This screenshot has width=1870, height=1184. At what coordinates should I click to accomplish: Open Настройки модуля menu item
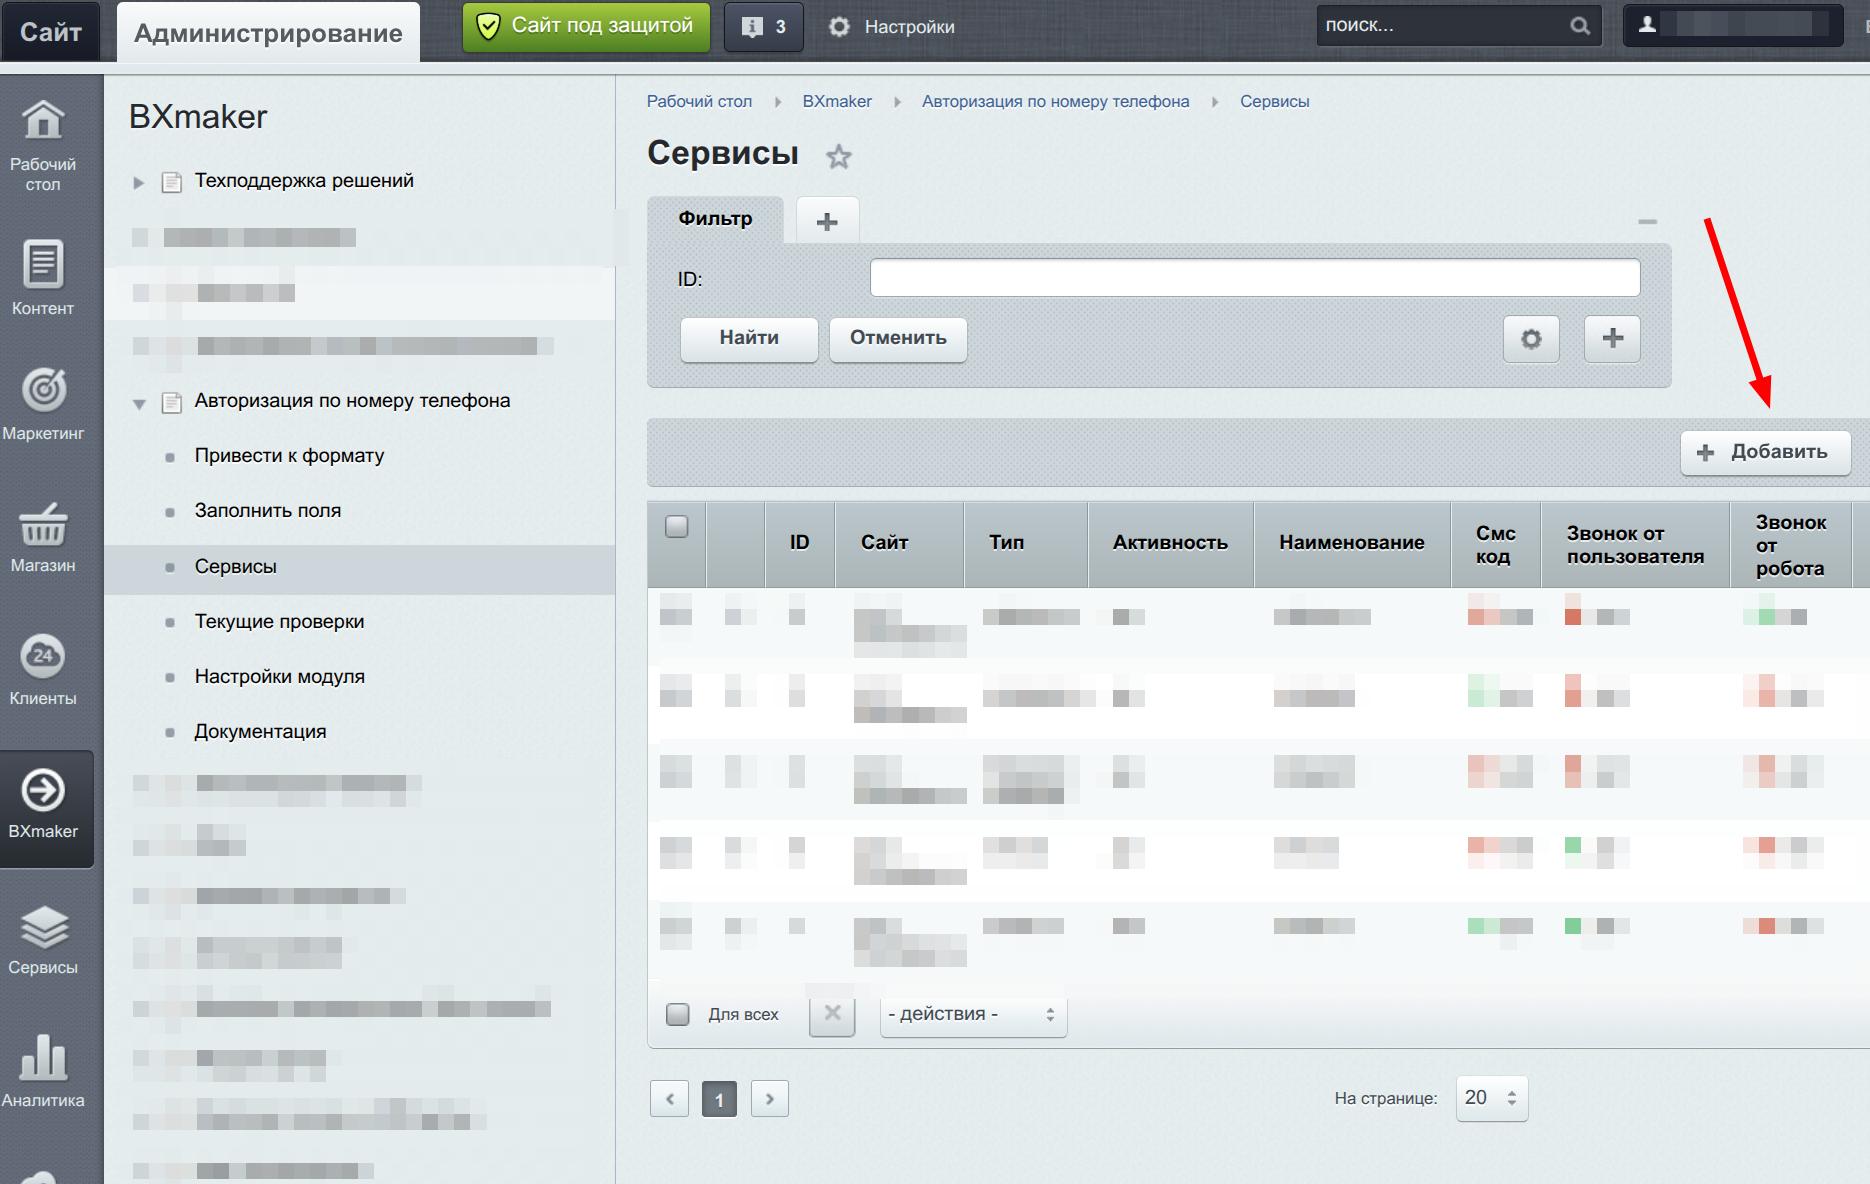pos(279,676)
